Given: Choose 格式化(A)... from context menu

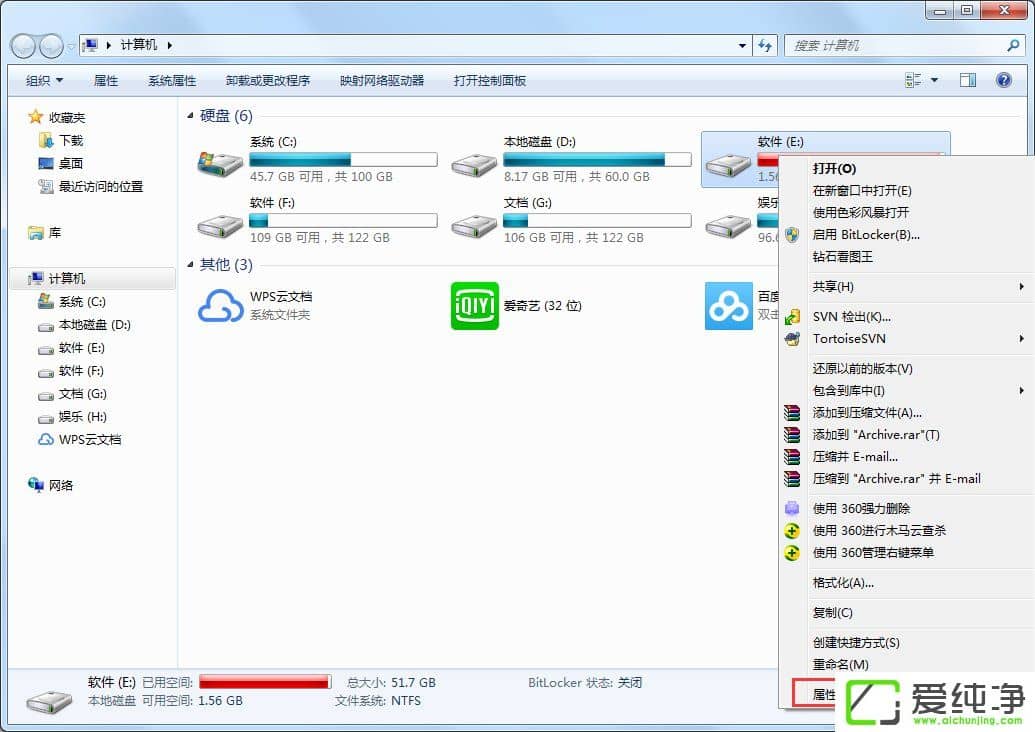Looking at the screenshot, I should (x=843, y=582).
